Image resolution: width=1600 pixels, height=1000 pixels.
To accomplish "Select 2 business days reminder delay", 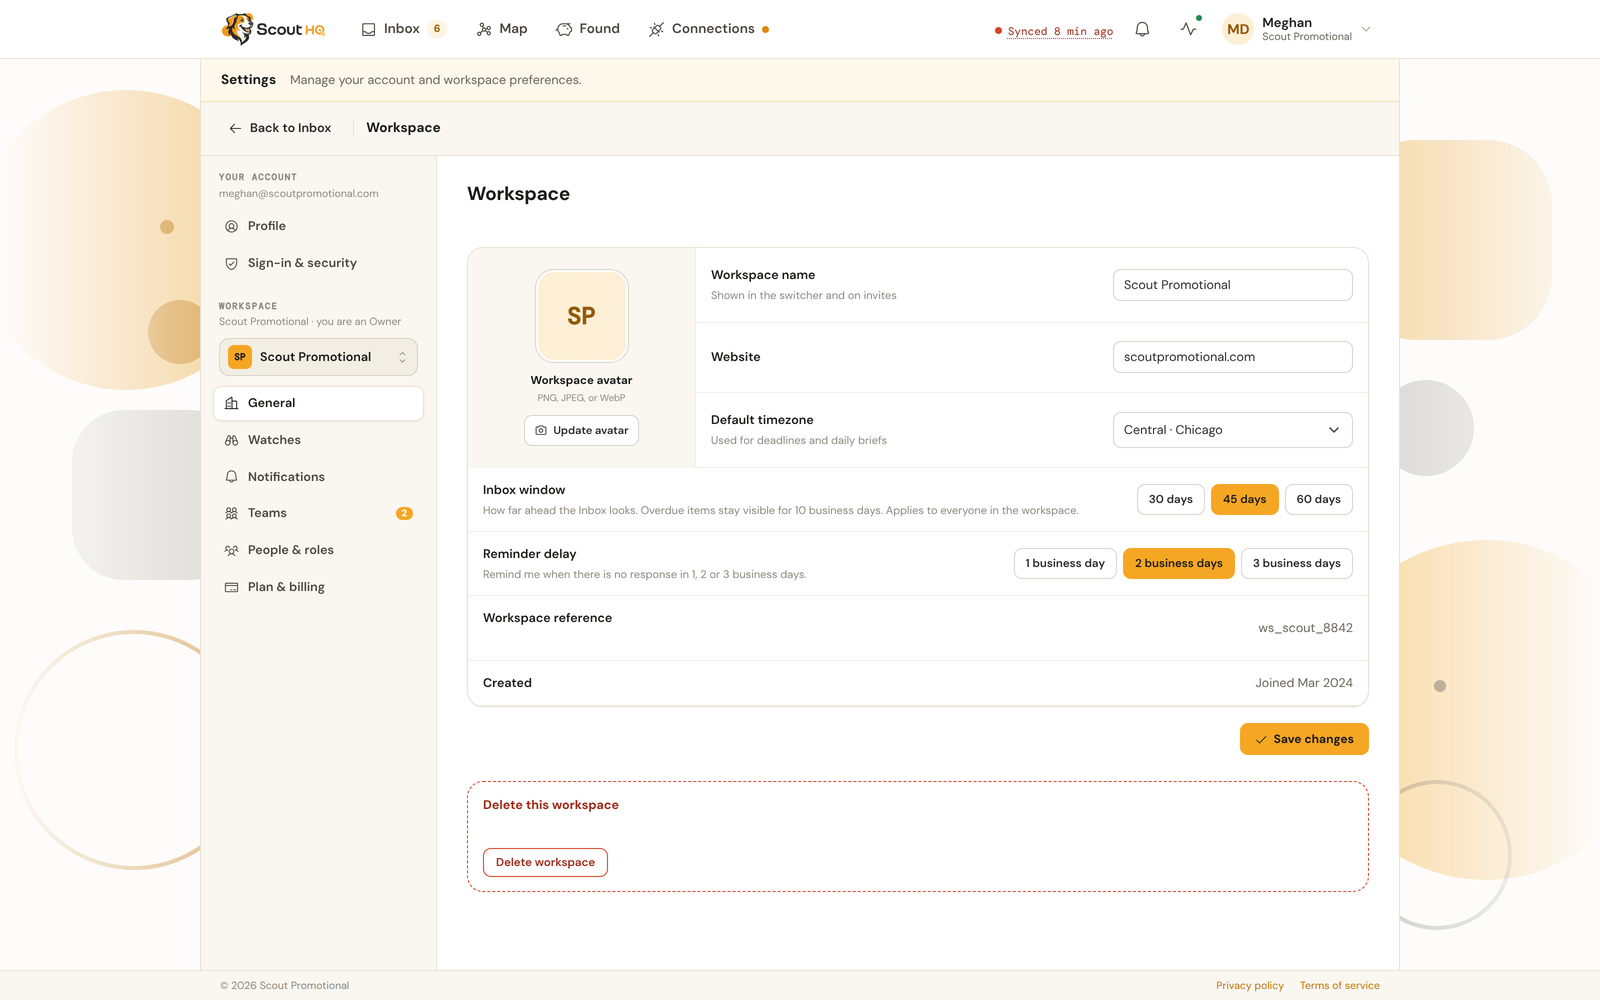I will point(1178,563).
